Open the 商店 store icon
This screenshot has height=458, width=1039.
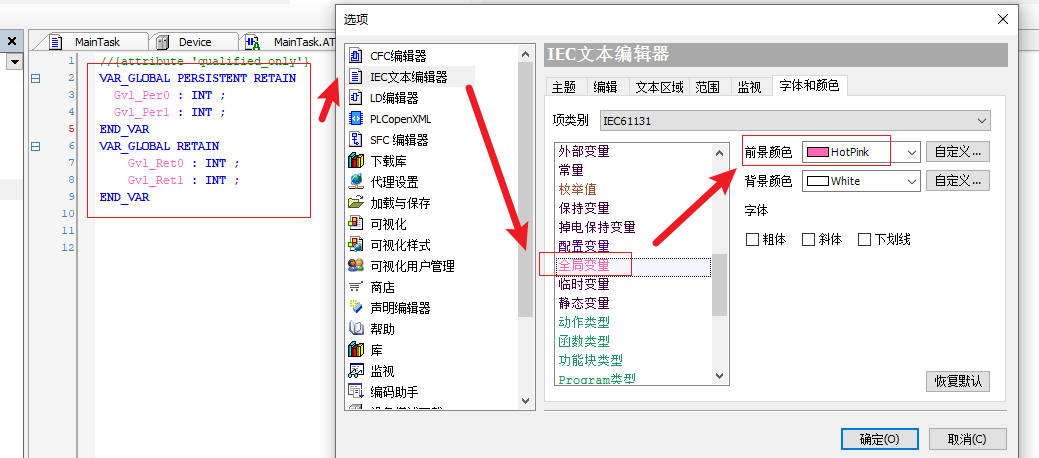[x=355, y=287]
